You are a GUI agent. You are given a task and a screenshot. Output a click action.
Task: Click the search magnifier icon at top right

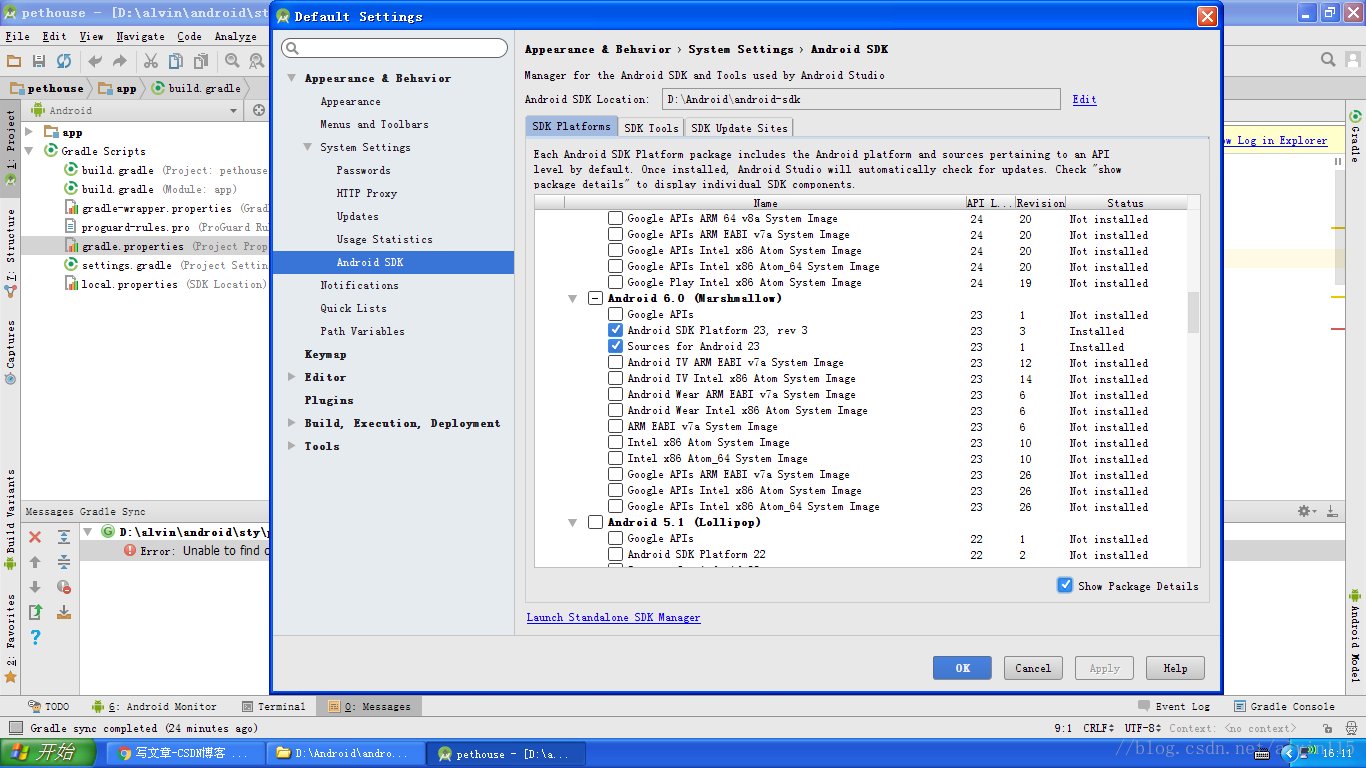tap(1328, 60)
